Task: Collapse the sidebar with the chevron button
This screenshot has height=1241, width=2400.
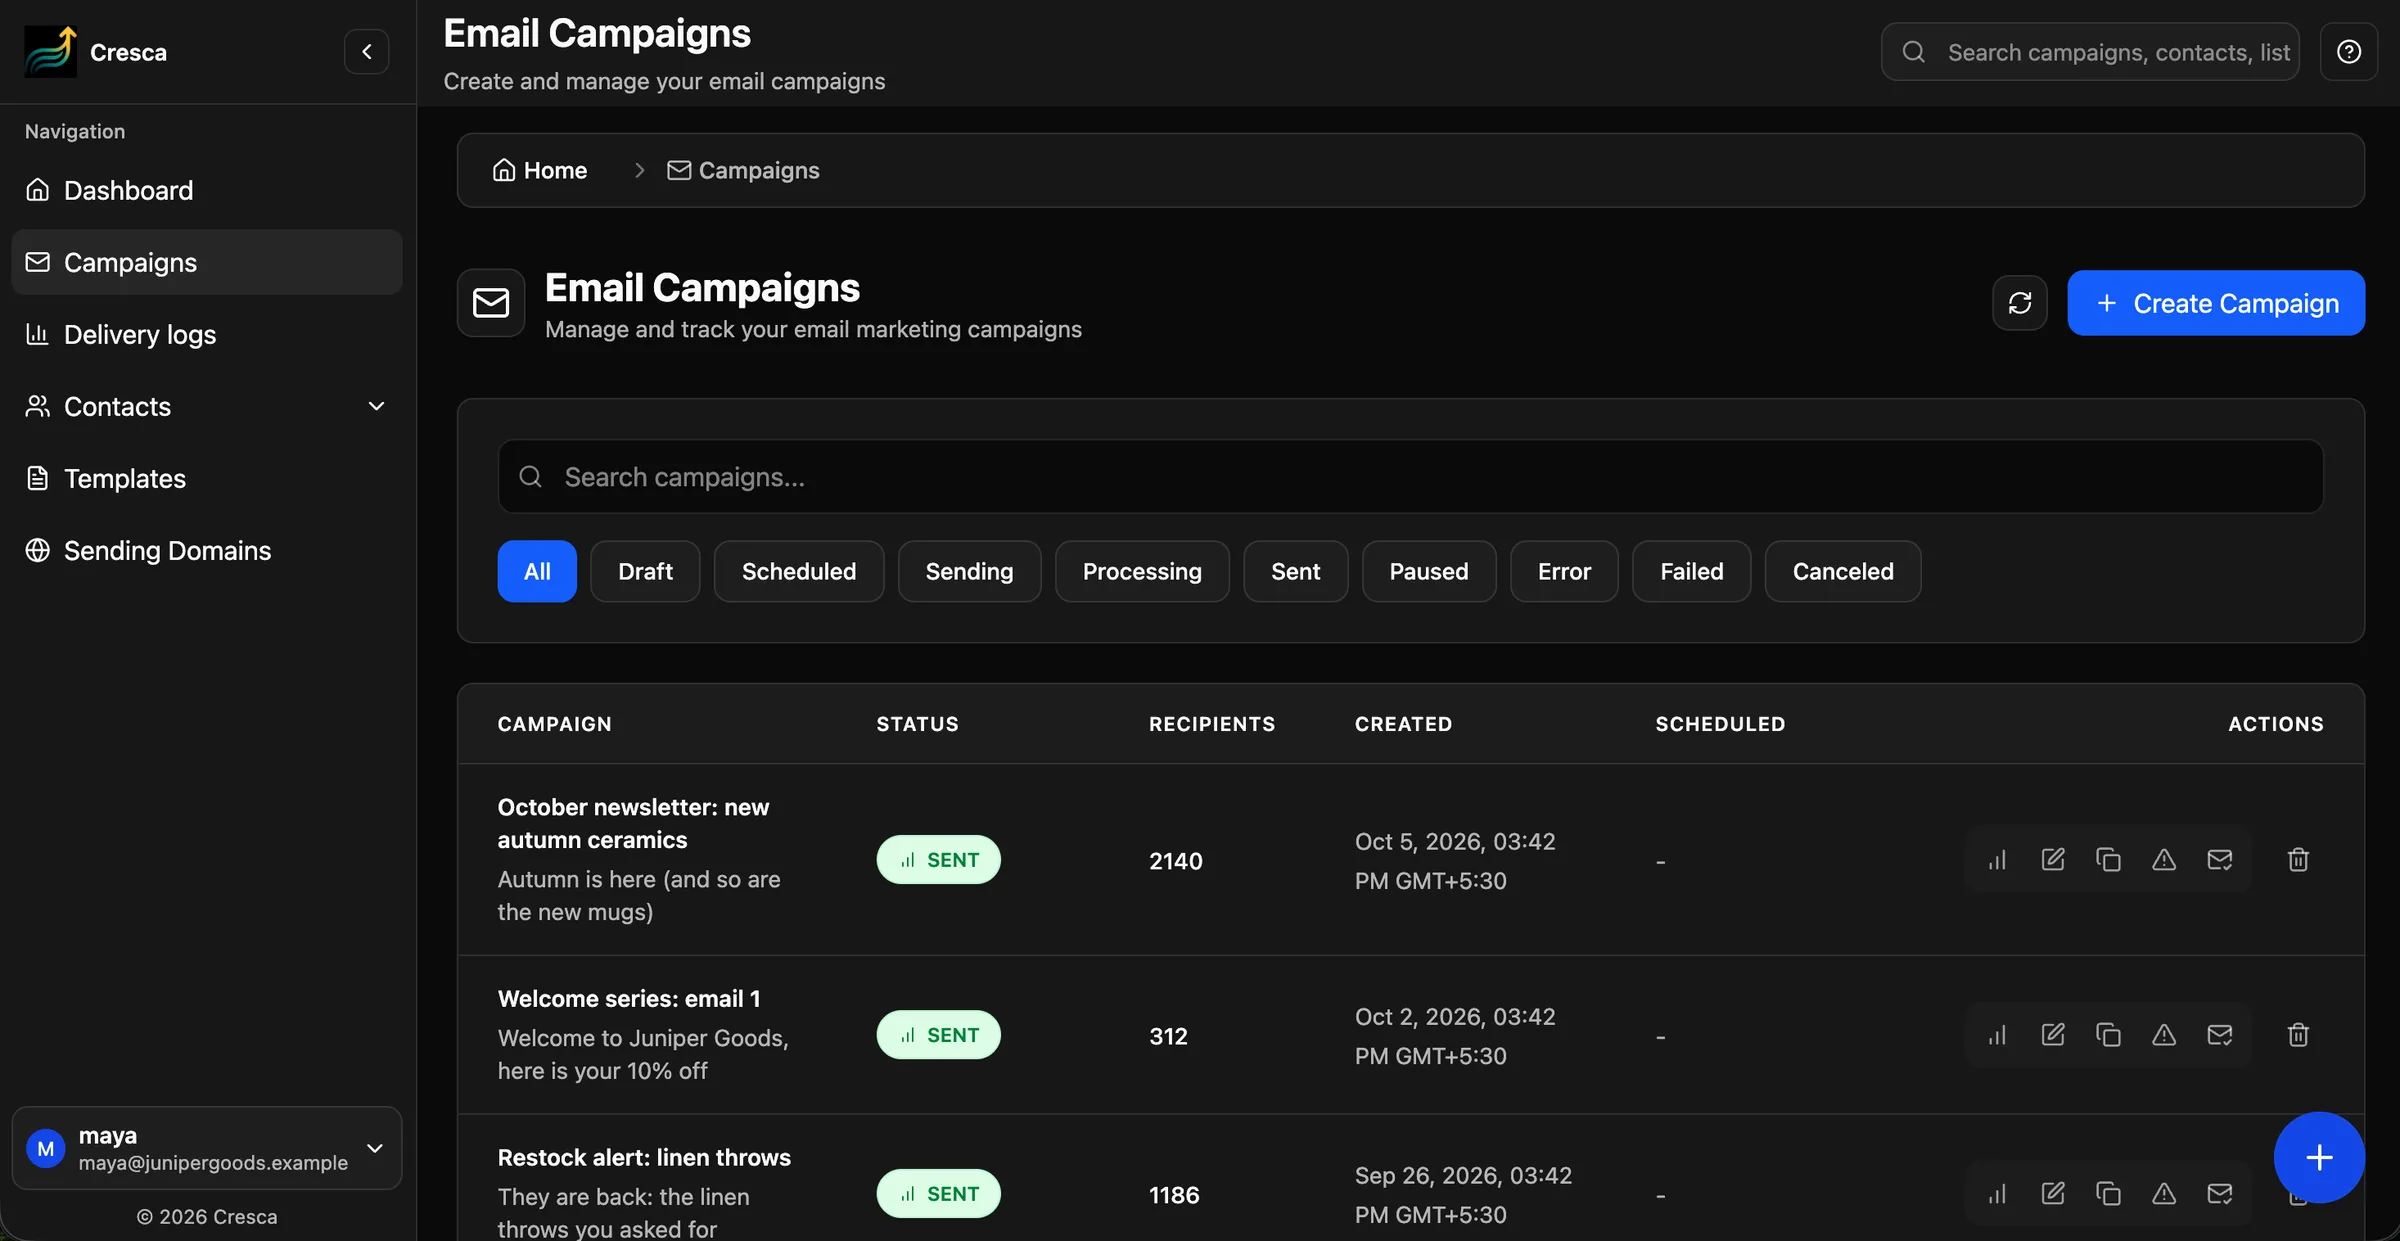Action: point(366,52)
